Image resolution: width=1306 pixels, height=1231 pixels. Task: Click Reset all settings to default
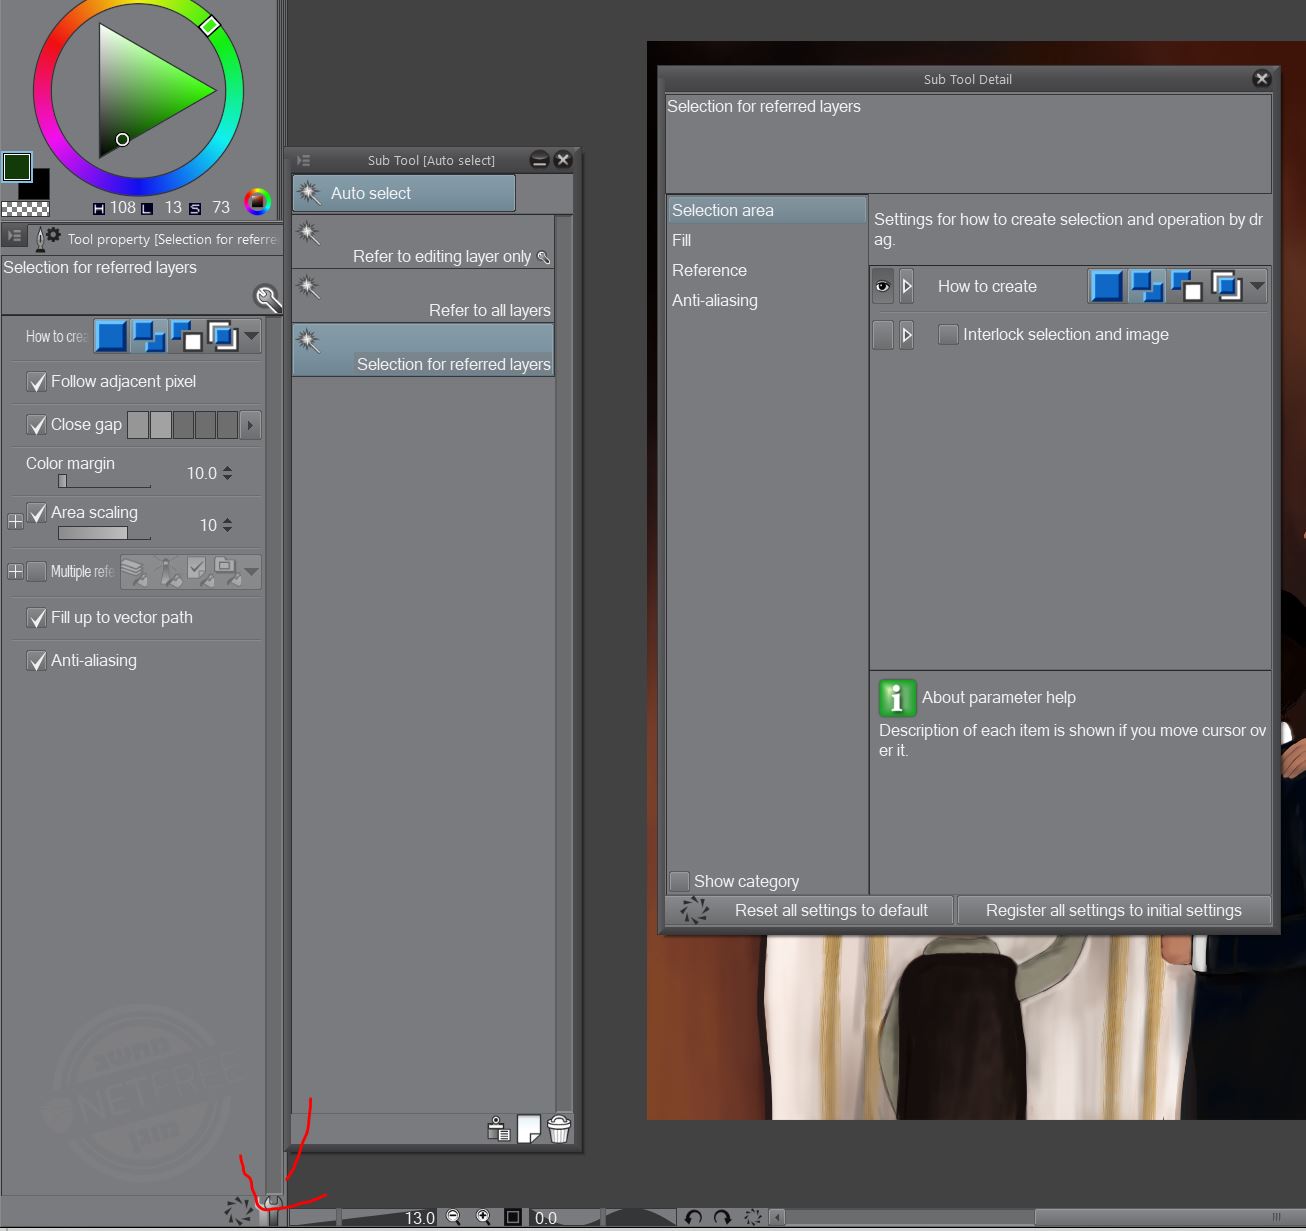coord(810,910)
